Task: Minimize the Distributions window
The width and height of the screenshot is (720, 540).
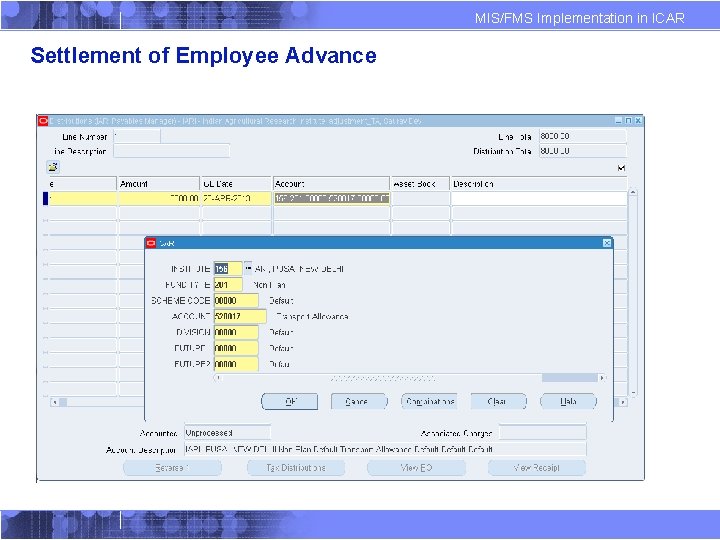Action: click(x=619, y=121)
